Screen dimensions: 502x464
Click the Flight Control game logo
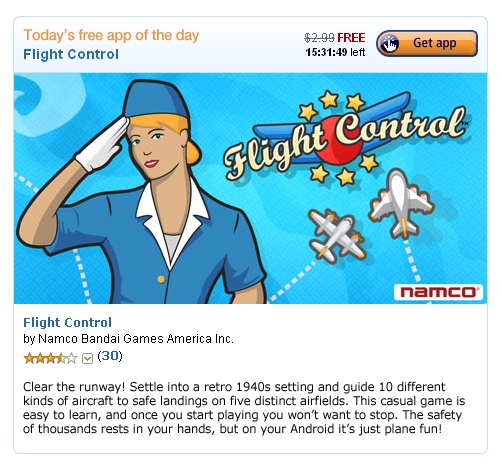[x=345, y=138]
